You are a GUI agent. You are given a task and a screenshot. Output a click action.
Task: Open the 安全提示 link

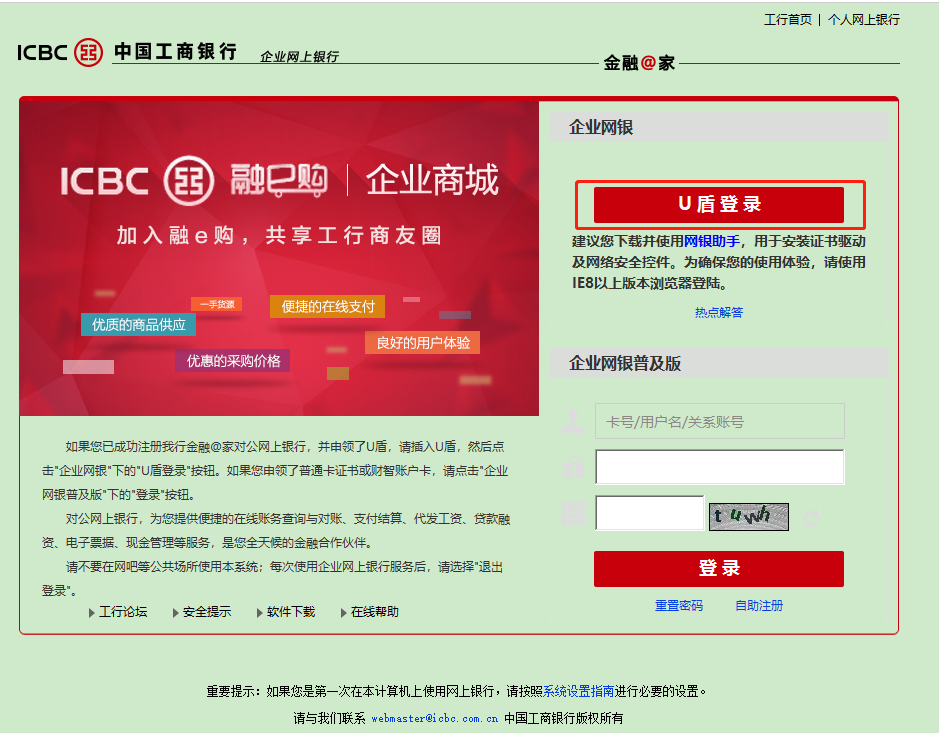(x=207, y=611)
